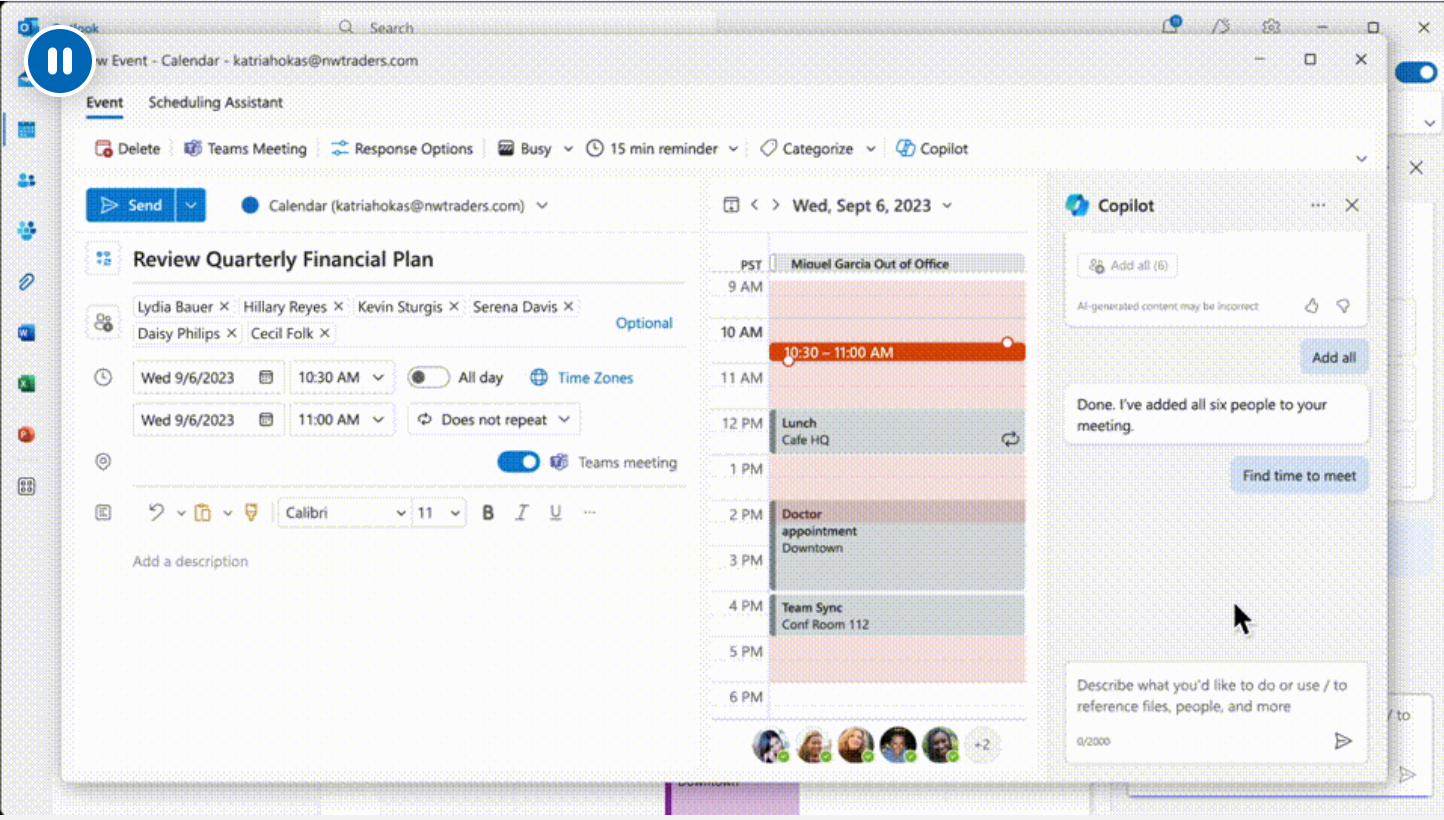Click the Delete button in the ribbon

click(x=127, y=149)
